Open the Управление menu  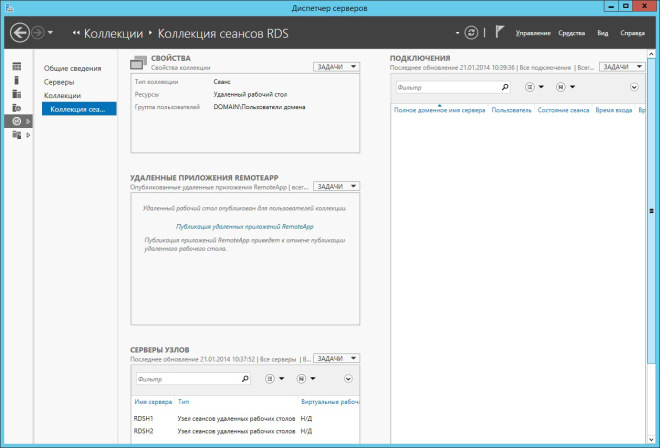tap(532, 34)
